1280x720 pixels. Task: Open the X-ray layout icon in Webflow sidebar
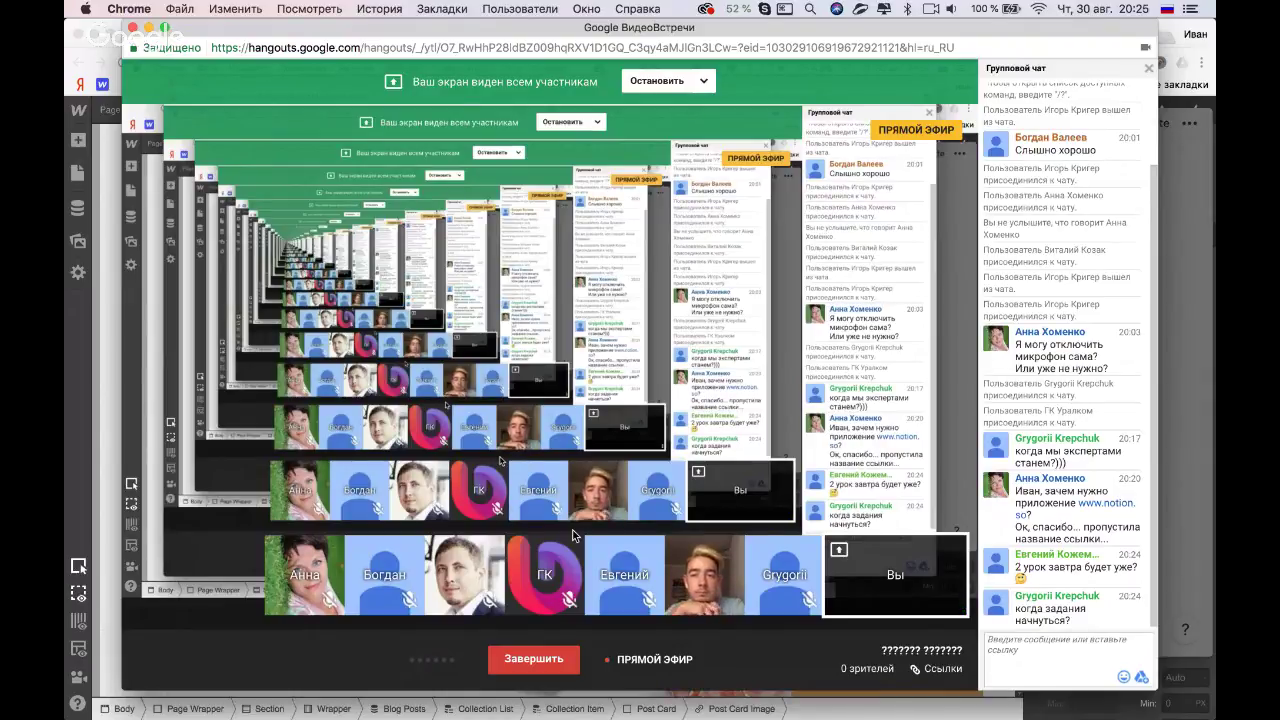click(x=78, y=649)
